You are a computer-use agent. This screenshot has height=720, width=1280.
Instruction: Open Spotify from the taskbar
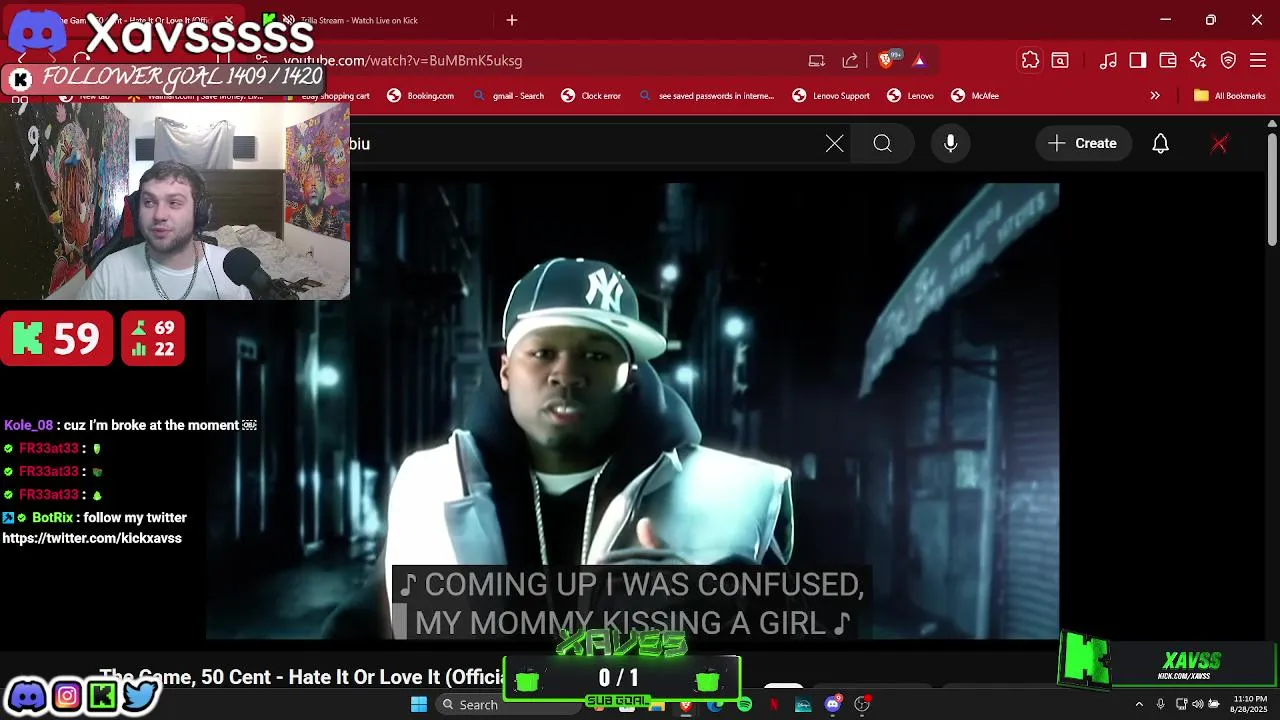pos(744,705)
